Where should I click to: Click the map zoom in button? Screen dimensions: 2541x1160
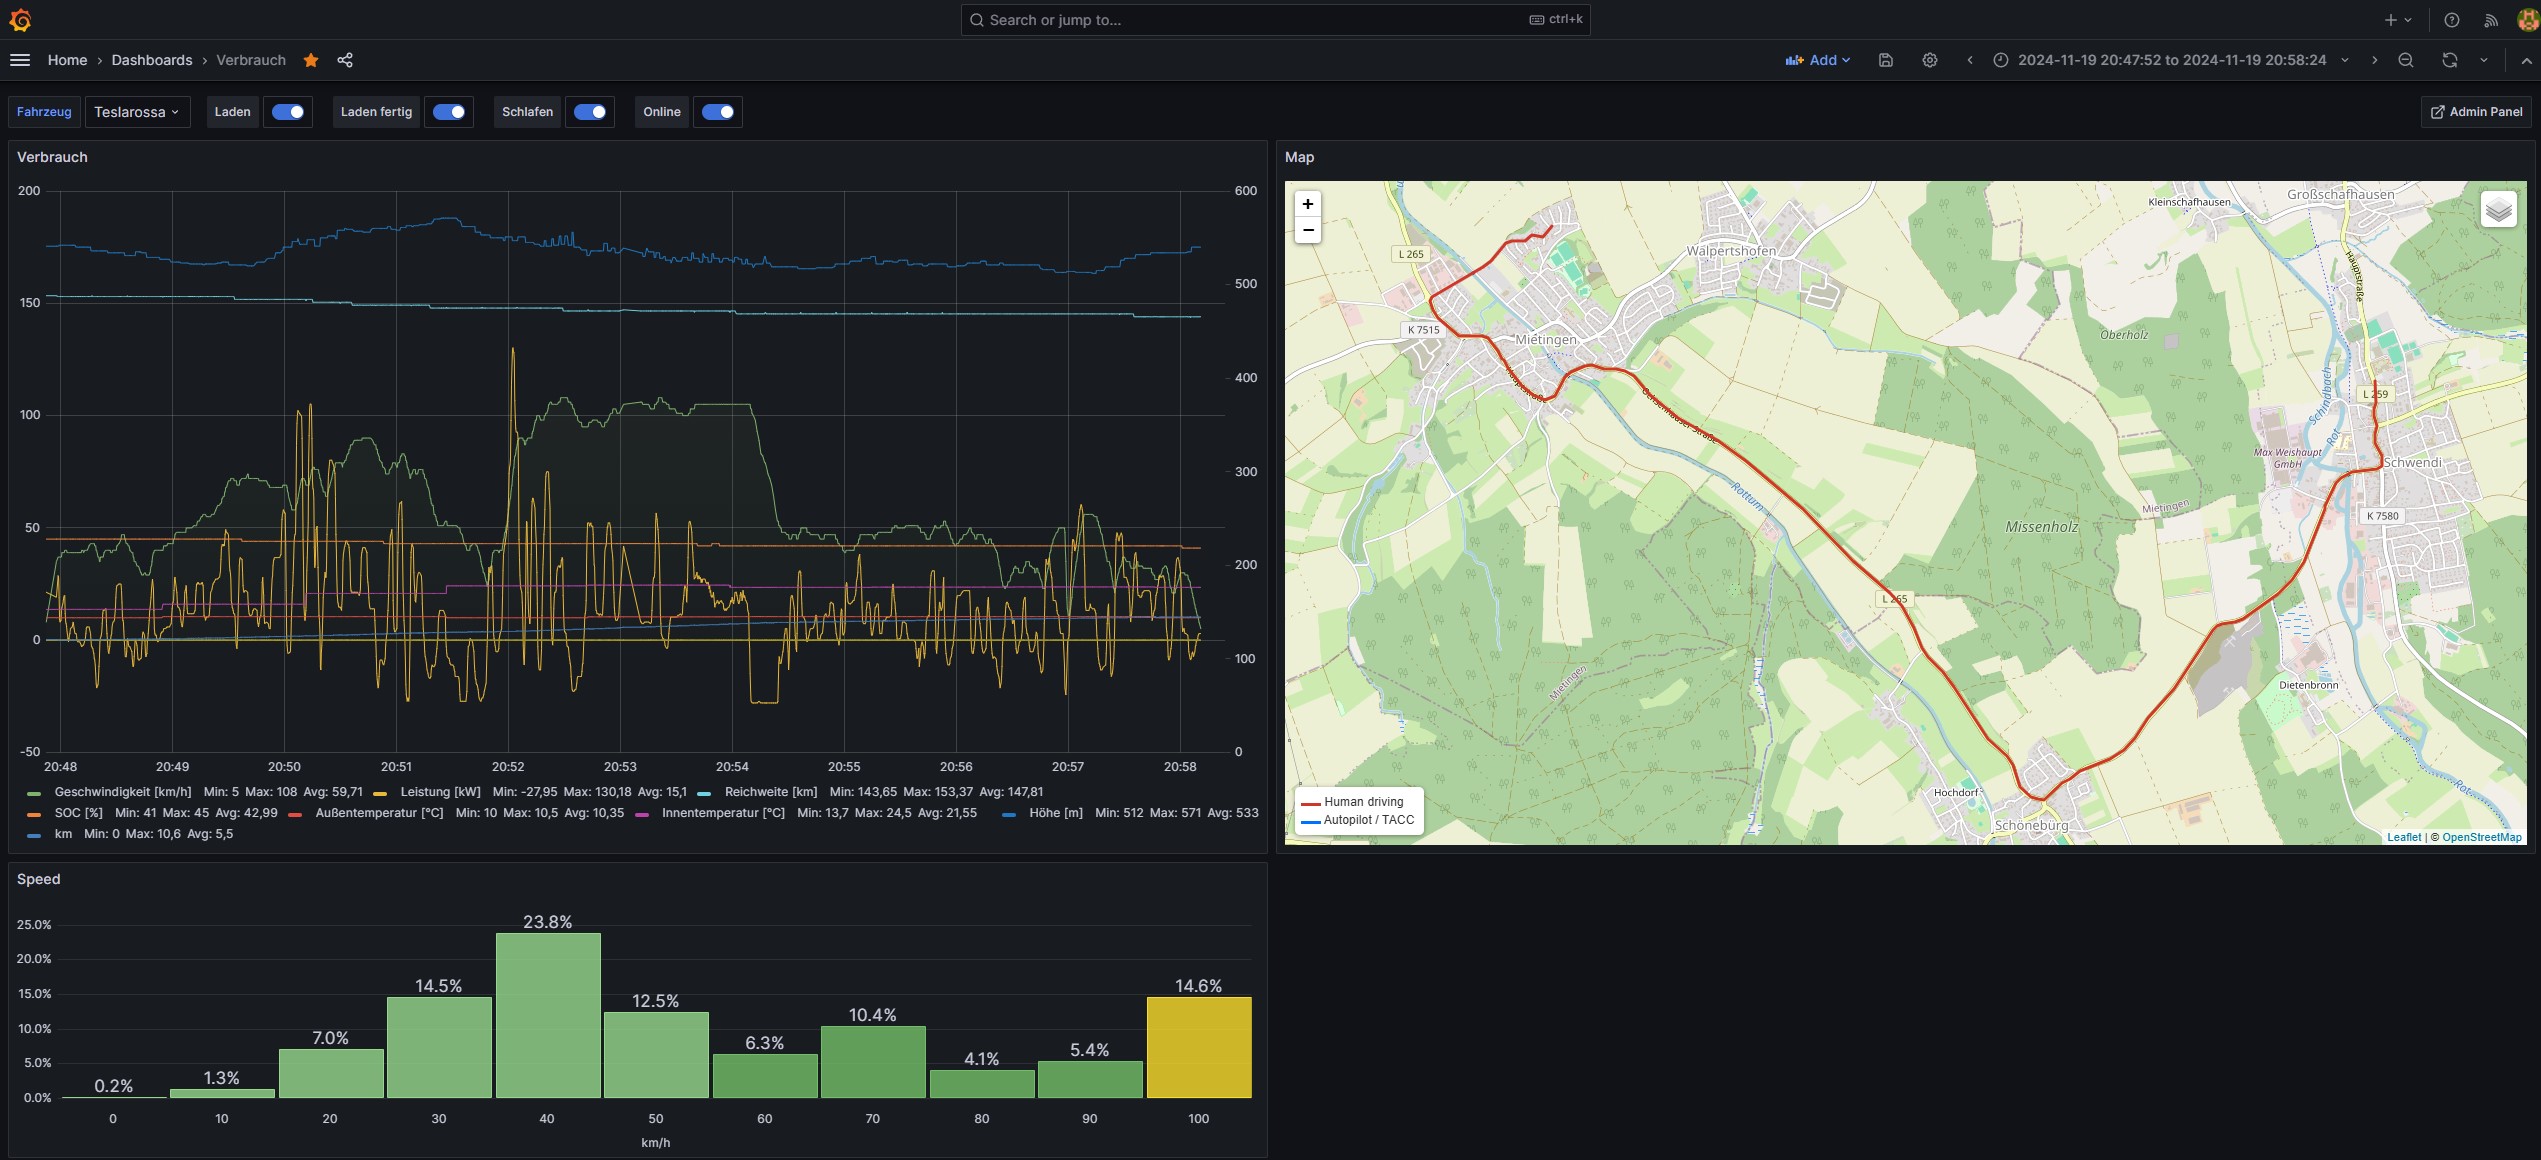pyautogui.click(x=1307, y=204)
